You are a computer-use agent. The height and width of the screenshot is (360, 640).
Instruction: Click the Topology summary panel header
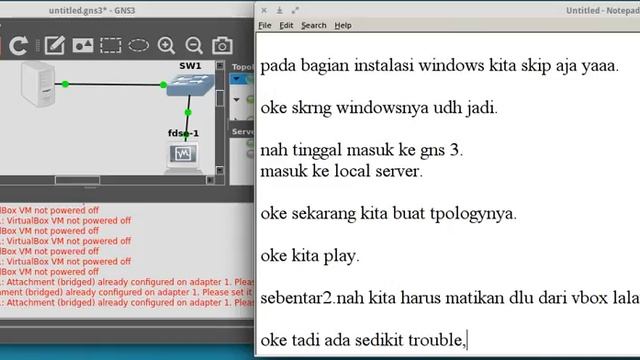pos(242,67)
